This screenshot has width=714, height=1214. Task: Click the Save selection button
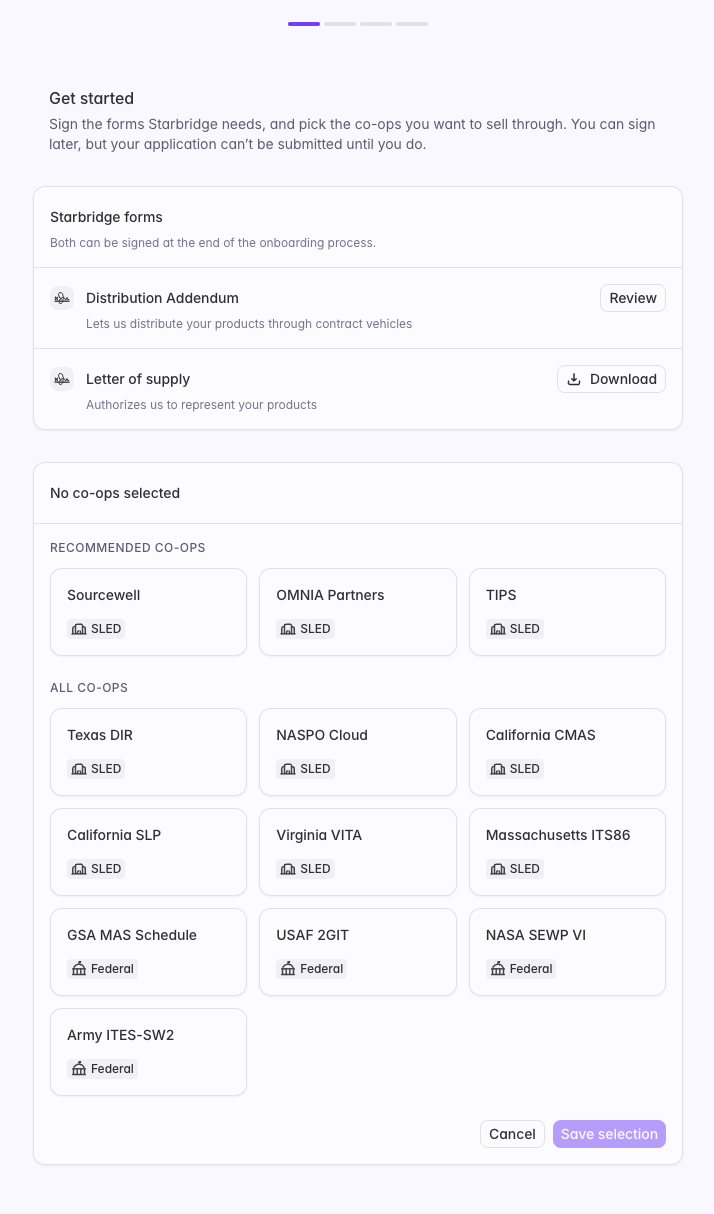(609, 1134)
